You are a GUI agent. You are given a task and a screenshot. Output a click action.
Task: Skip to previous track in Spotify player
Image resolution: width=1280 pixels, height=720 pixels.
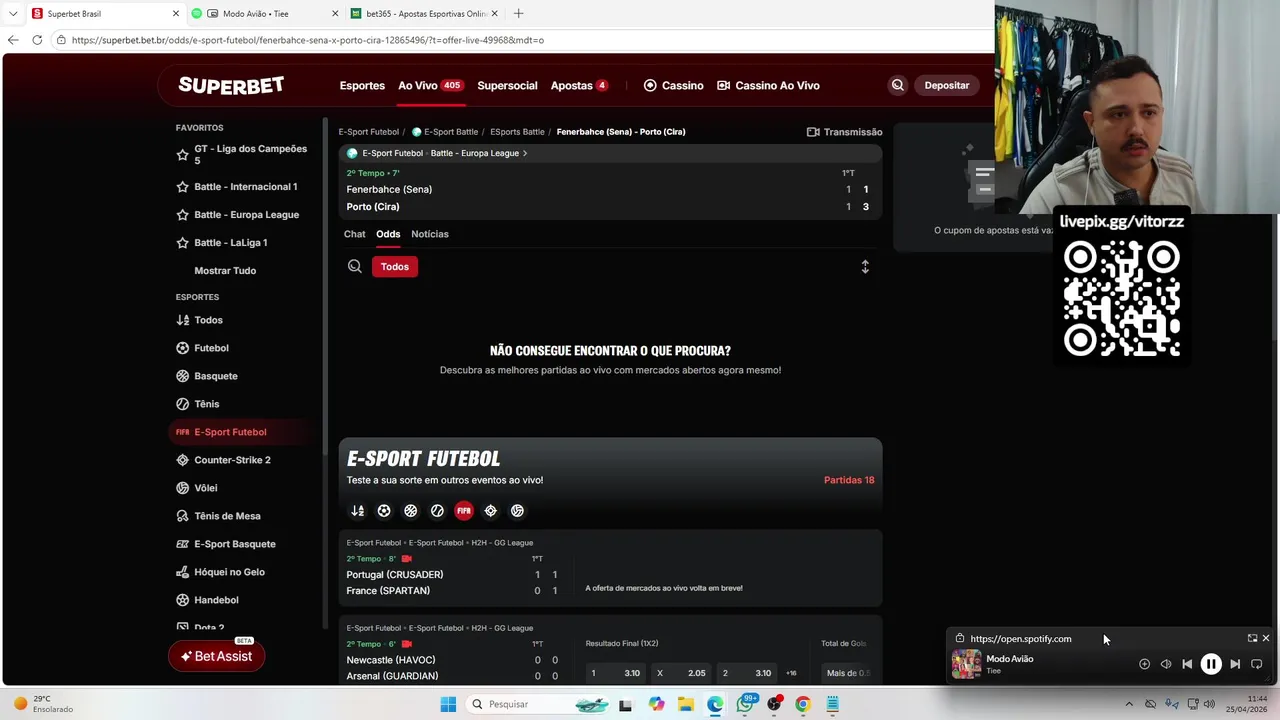(1187, 664)
